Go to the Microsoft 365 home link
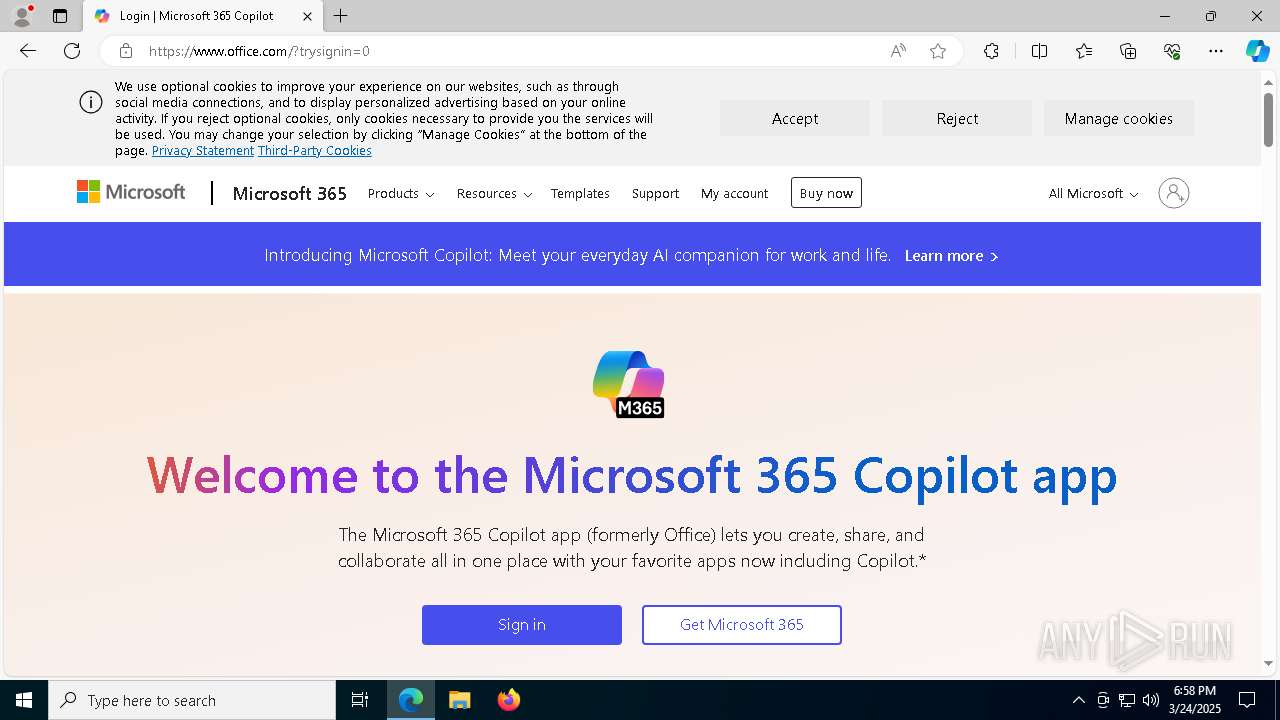This screenshot has height=720, width=1280. [x=289, y=193]
